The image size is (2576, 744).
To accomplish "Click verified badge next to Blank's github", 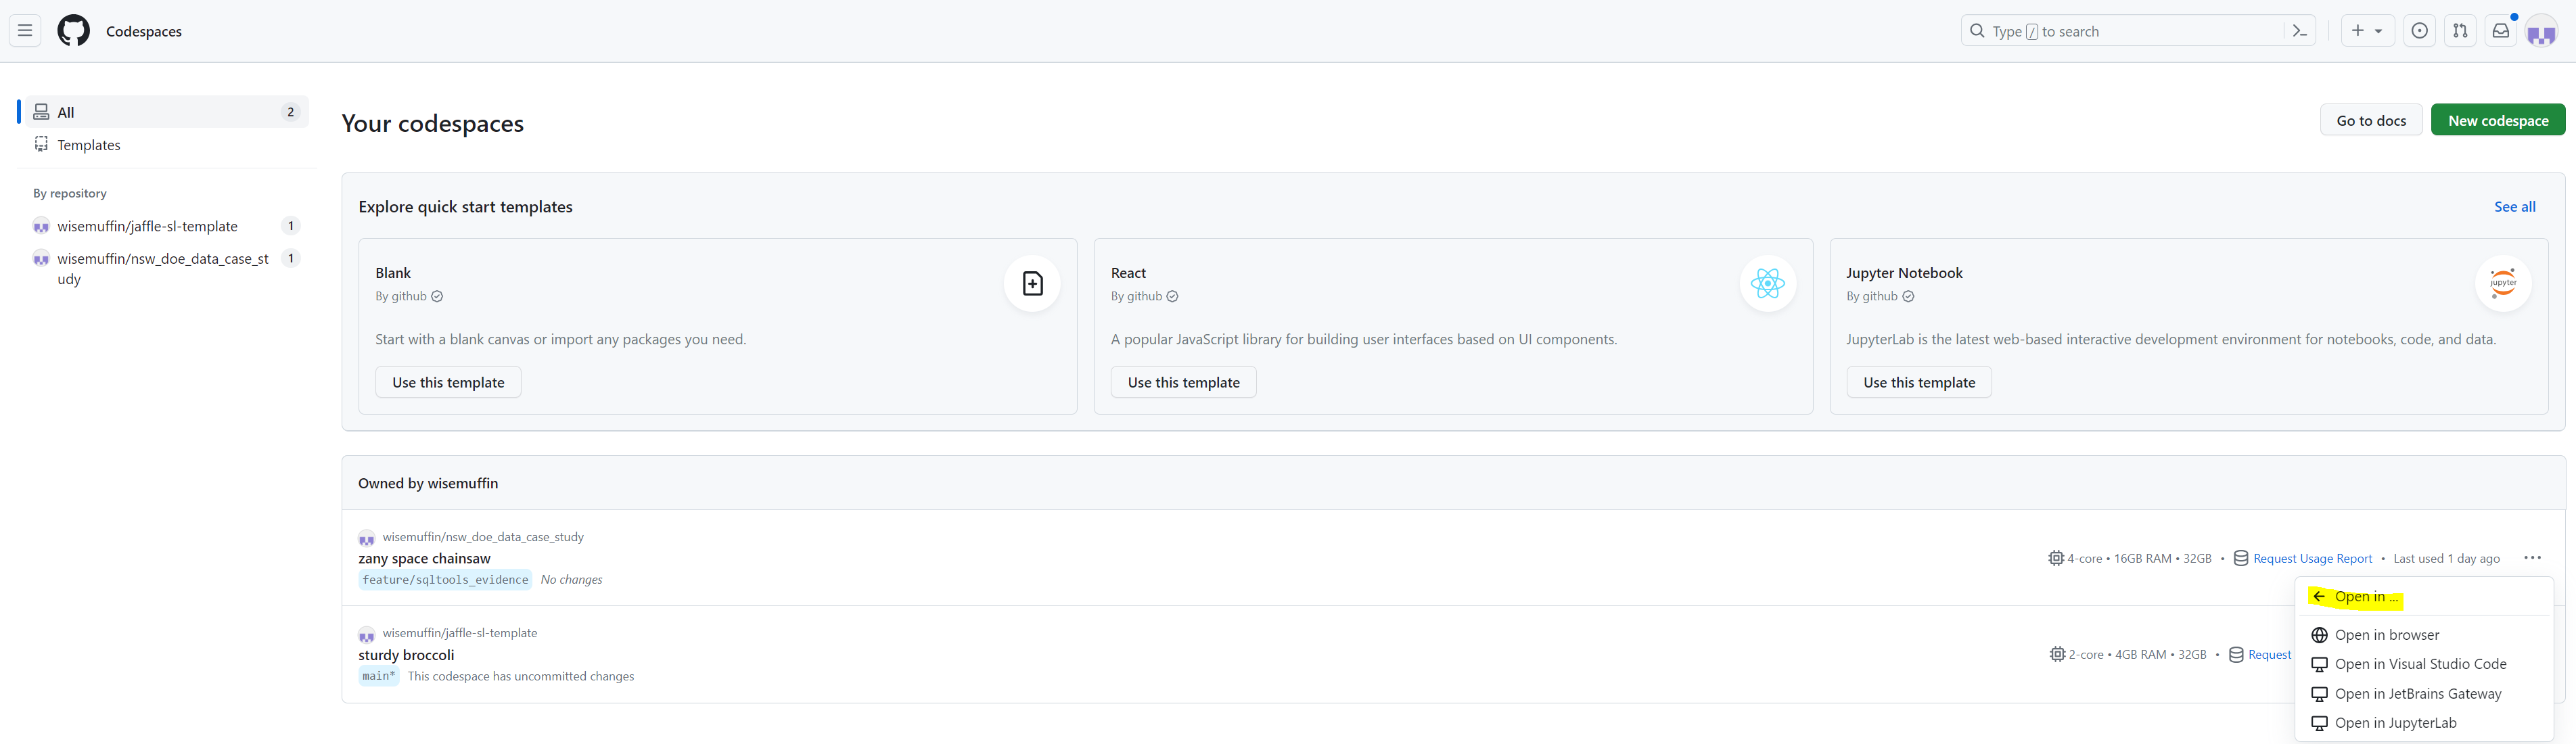I will click(437, 296).
